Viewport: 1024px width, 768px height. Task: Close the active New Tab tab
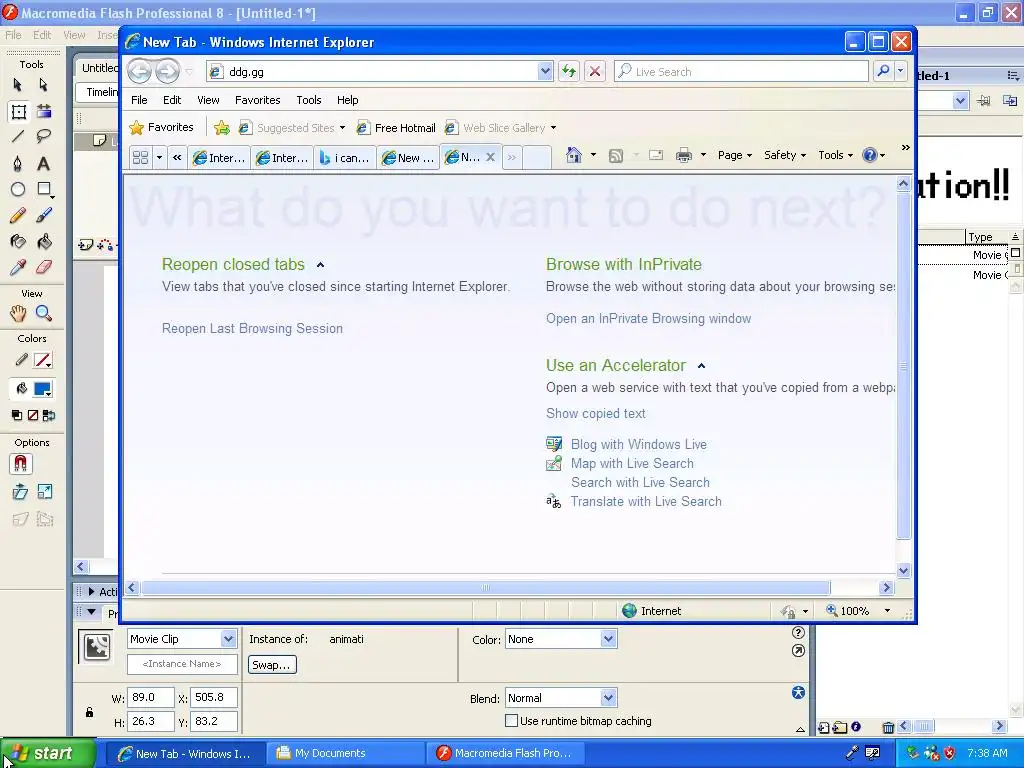pyautogui.click(x=490, y=157)
